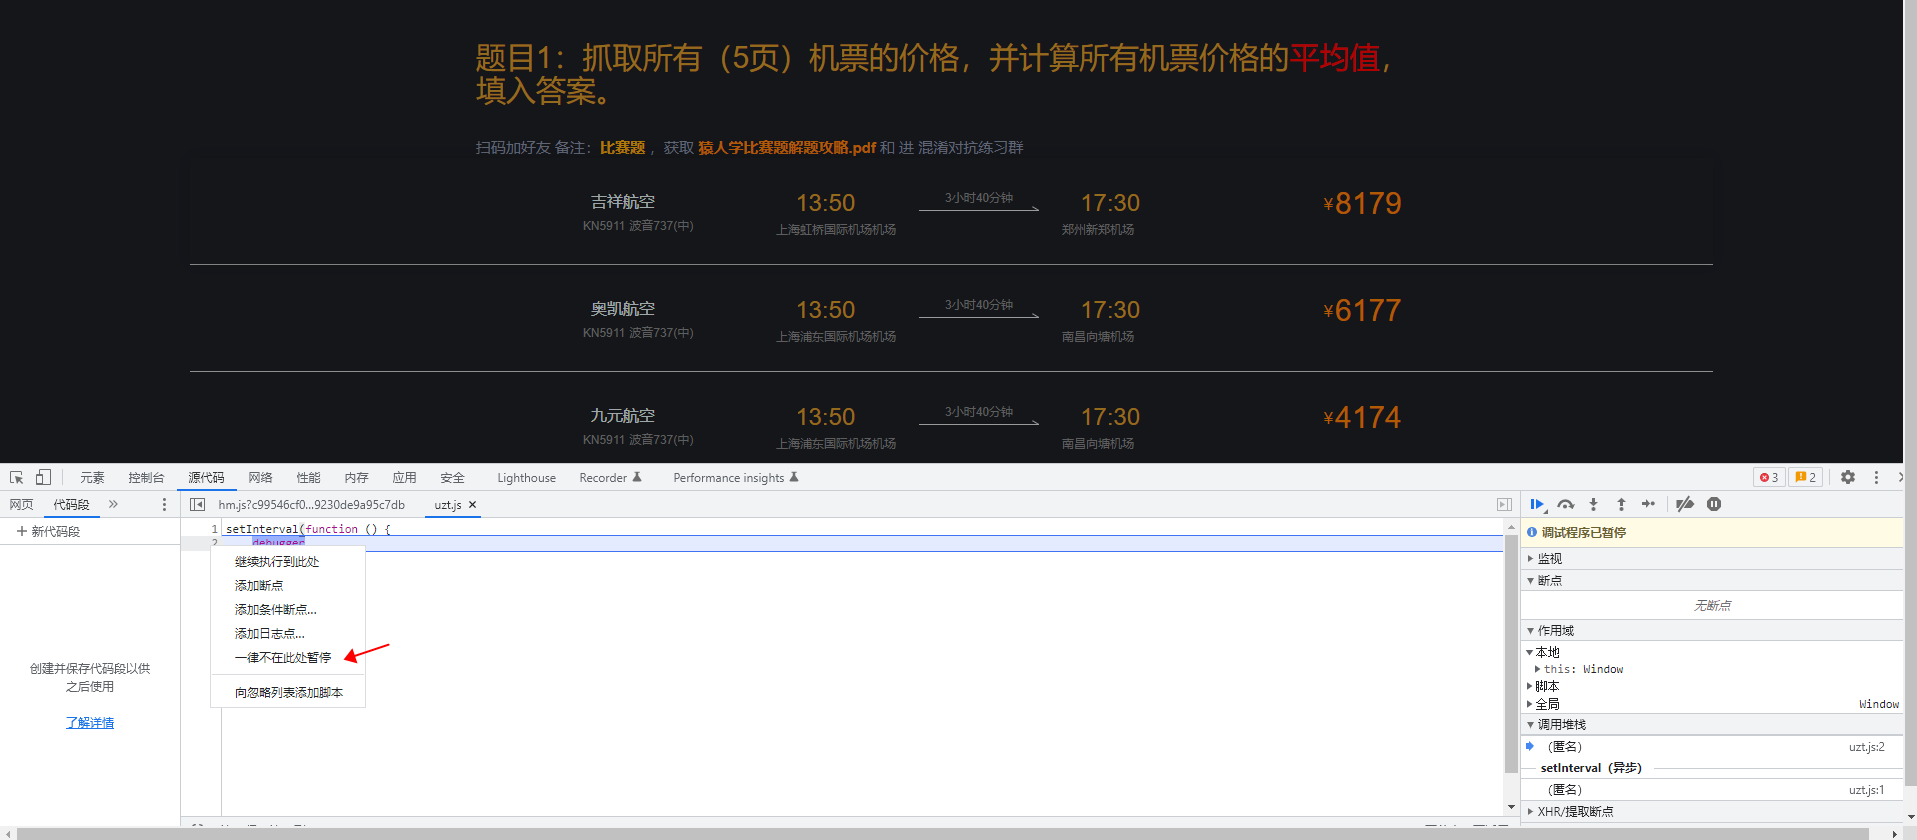Open the hm.js file tab
This screenshot has width=1917, height=840.
(x=311, y=505)
